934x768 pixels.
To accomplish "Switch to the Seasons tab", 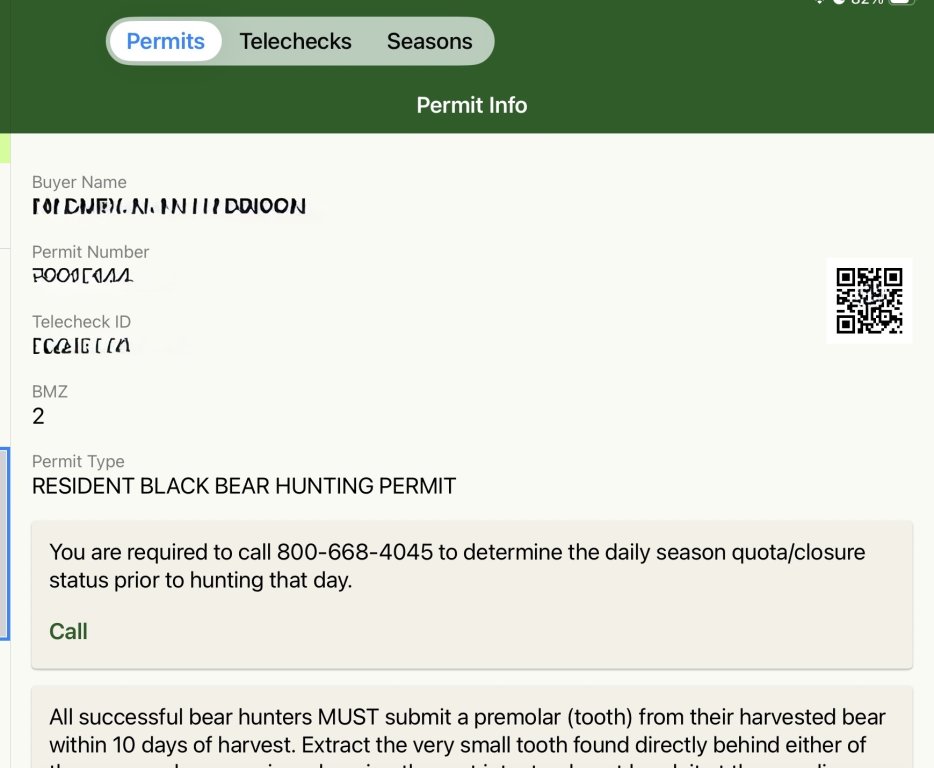I will (x=429, y=41).
